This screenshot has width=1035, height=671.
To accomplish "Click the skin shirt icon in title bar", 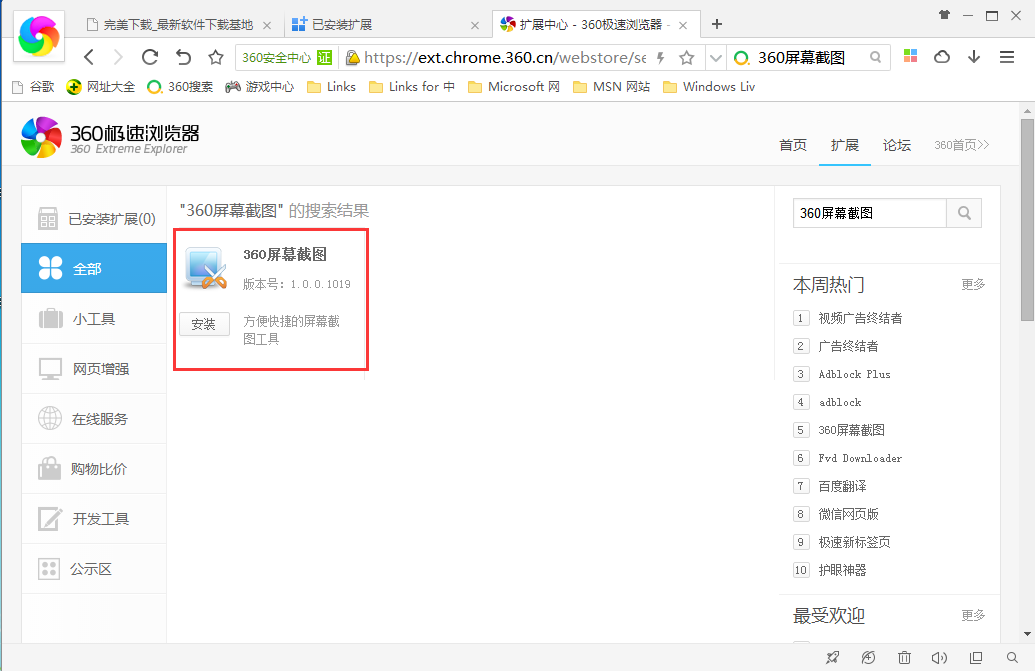I will [945, 15].
